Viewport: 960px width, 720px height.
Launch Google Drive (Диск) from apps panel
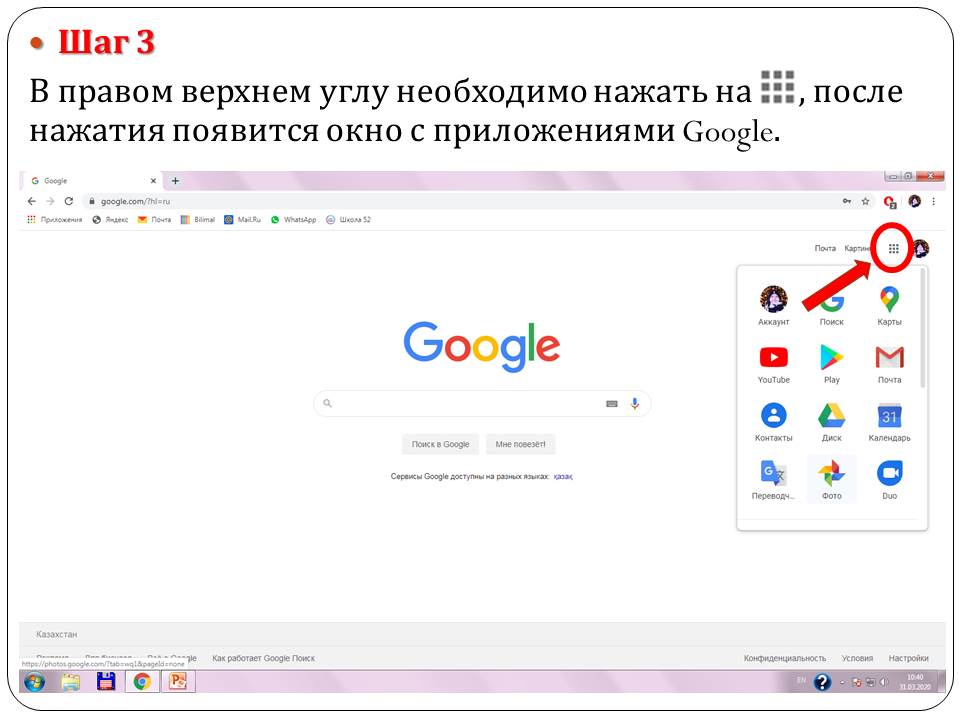831,416
